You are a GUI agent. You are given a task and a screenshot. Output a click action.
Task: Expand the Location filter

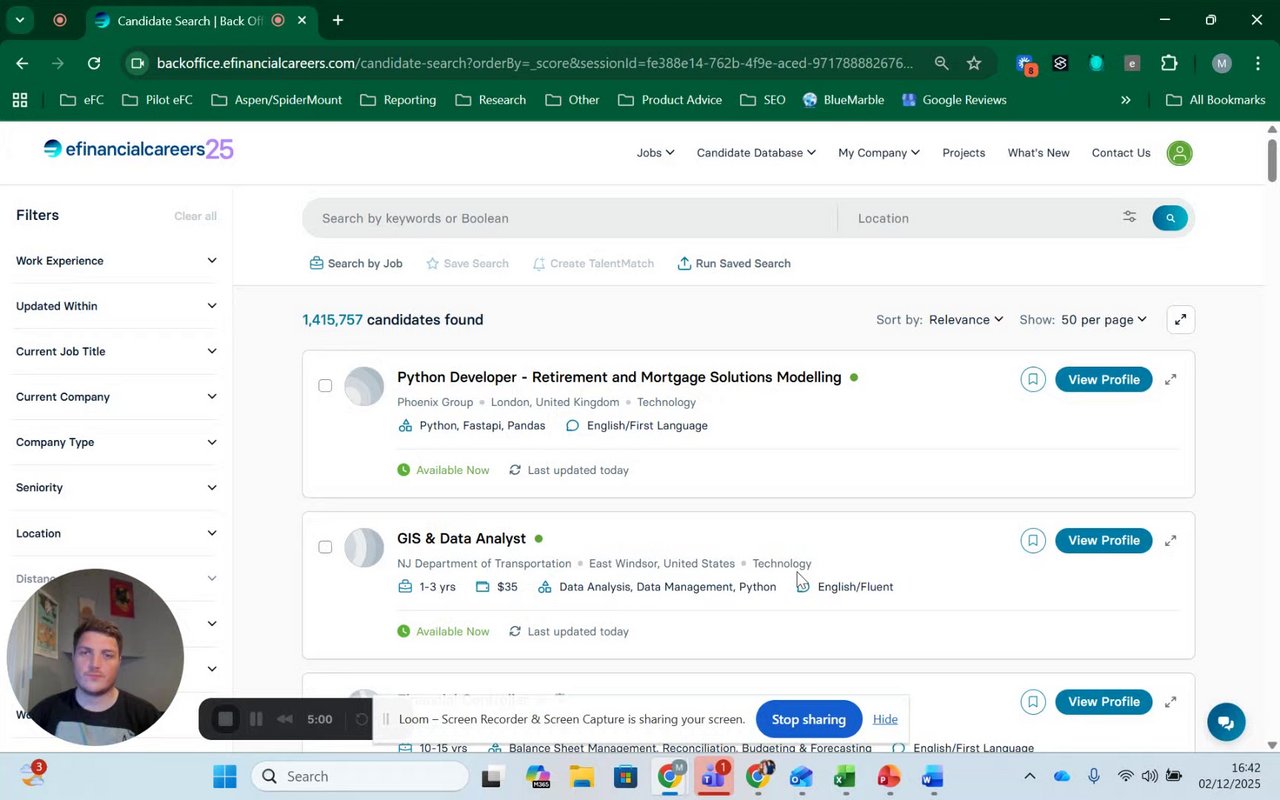pyautogui.click(x=116, y=533)
